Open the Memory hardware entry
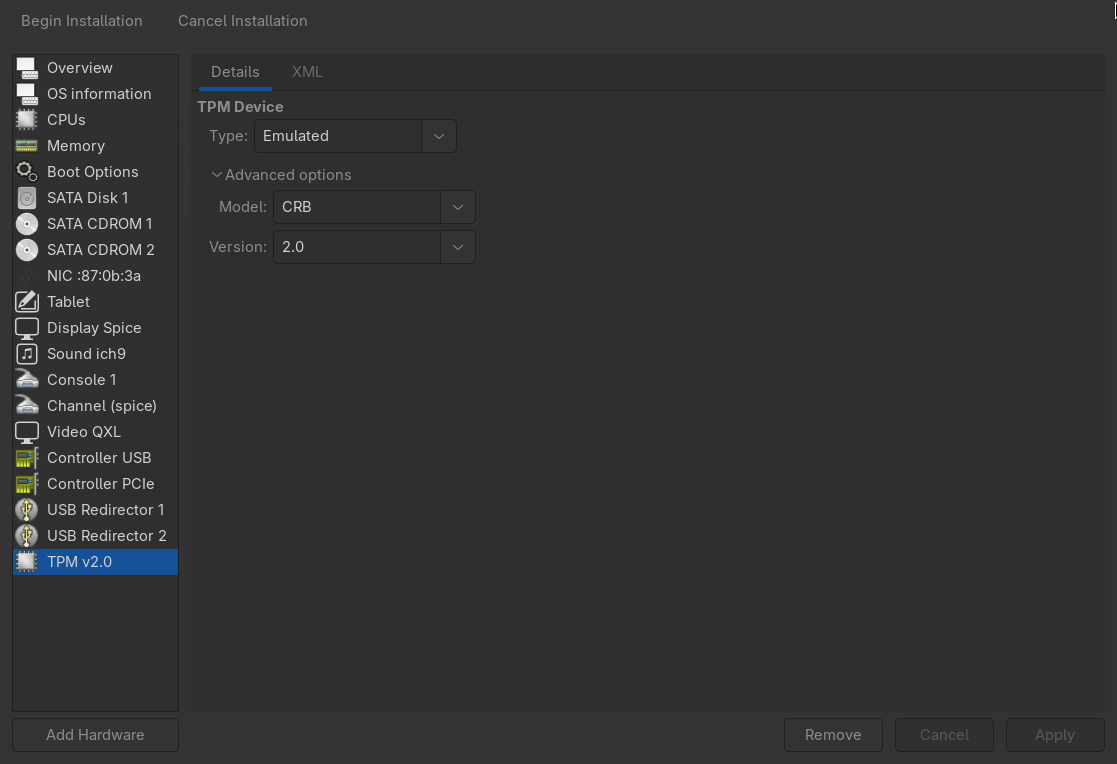Viewport: 1117px width, 764px height. point(75,145)
